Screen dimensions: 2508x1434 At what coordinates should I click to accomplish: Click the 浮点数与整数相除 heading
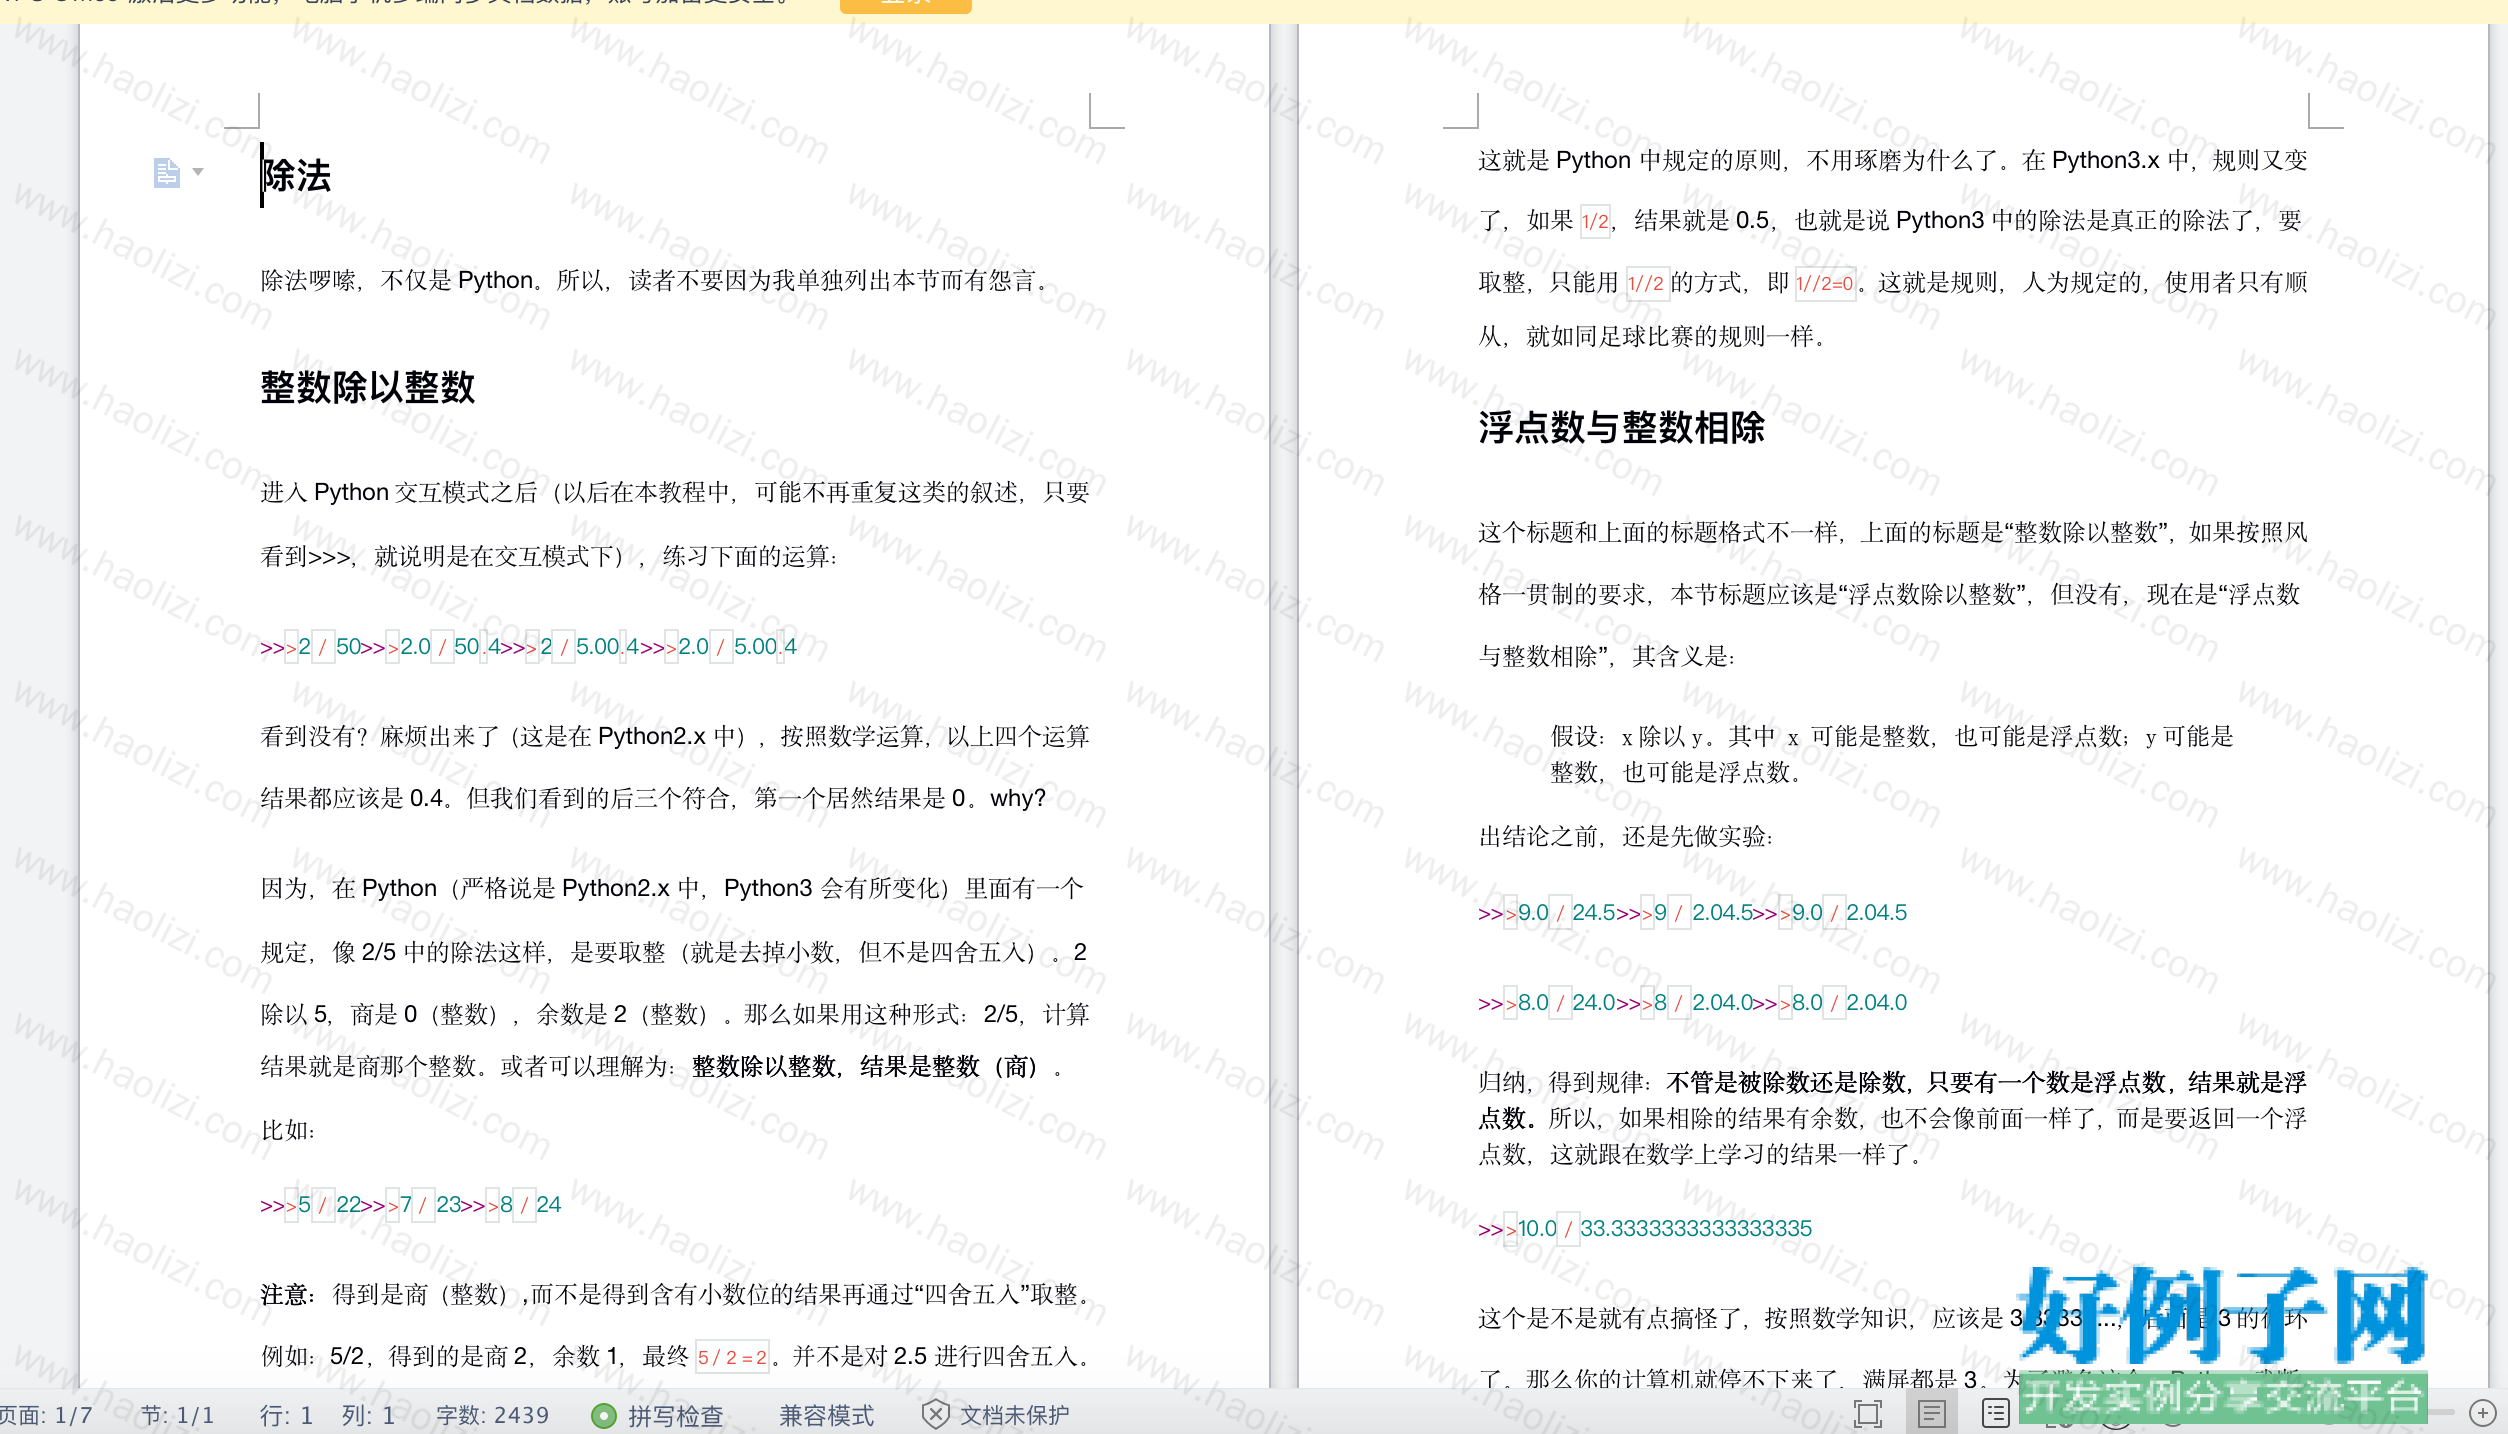point(1622,428)
